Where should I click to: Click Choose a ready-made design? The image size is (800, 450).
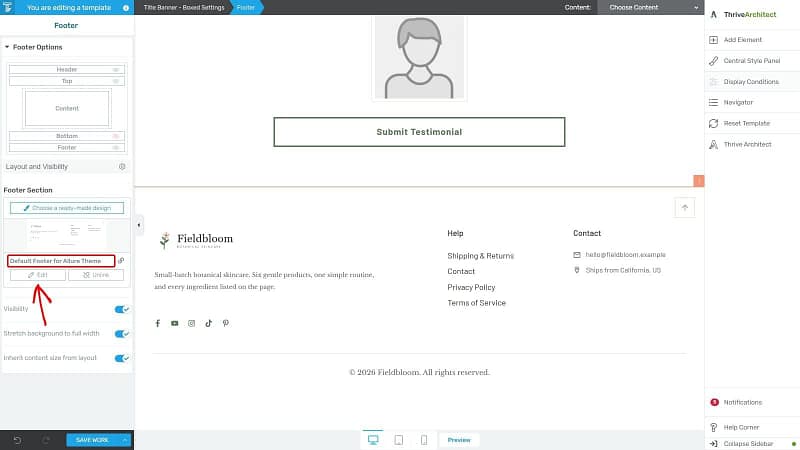point(67,208)
